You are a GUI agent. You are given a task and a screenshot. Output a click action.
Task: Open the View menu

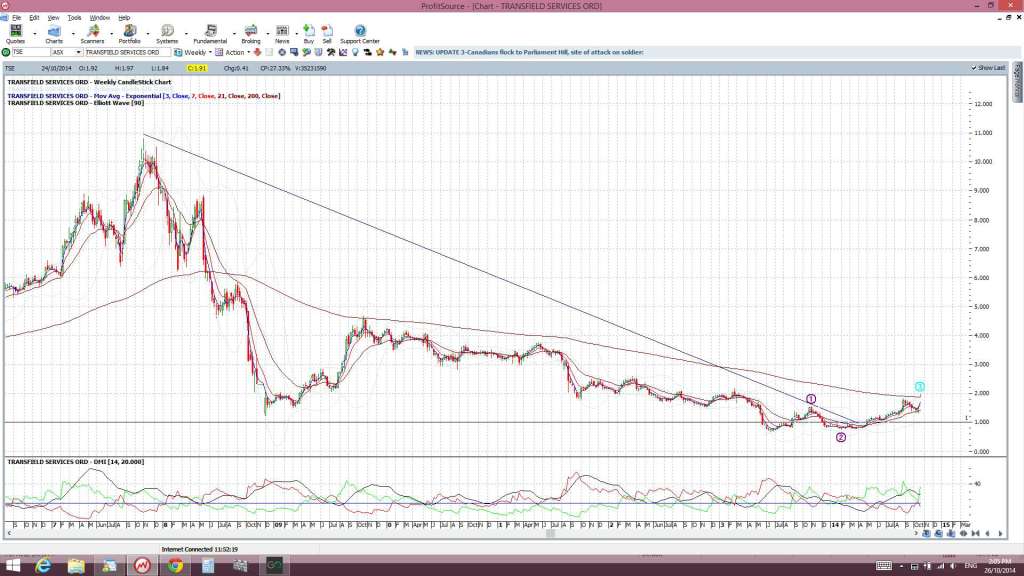click(54, 18)
